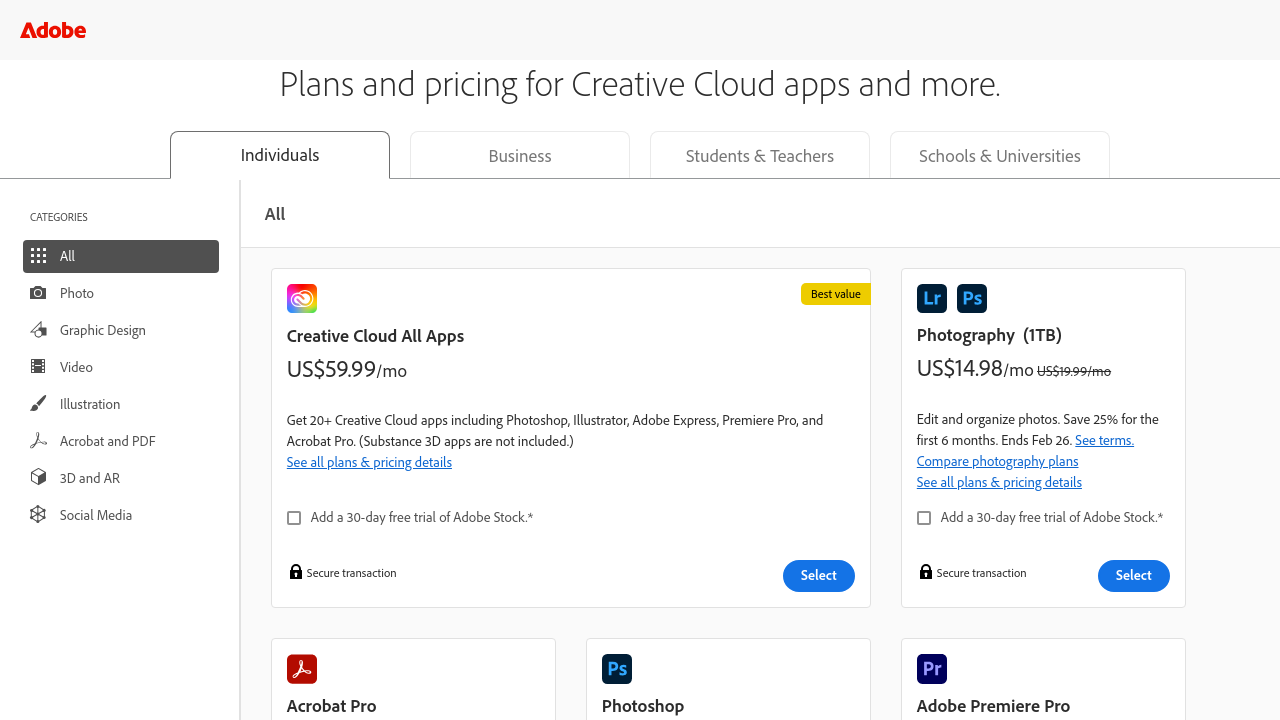Choose Graphic Design in categories sidebar
Viewport: 1280px width, 720px height.
click(103, 330)
